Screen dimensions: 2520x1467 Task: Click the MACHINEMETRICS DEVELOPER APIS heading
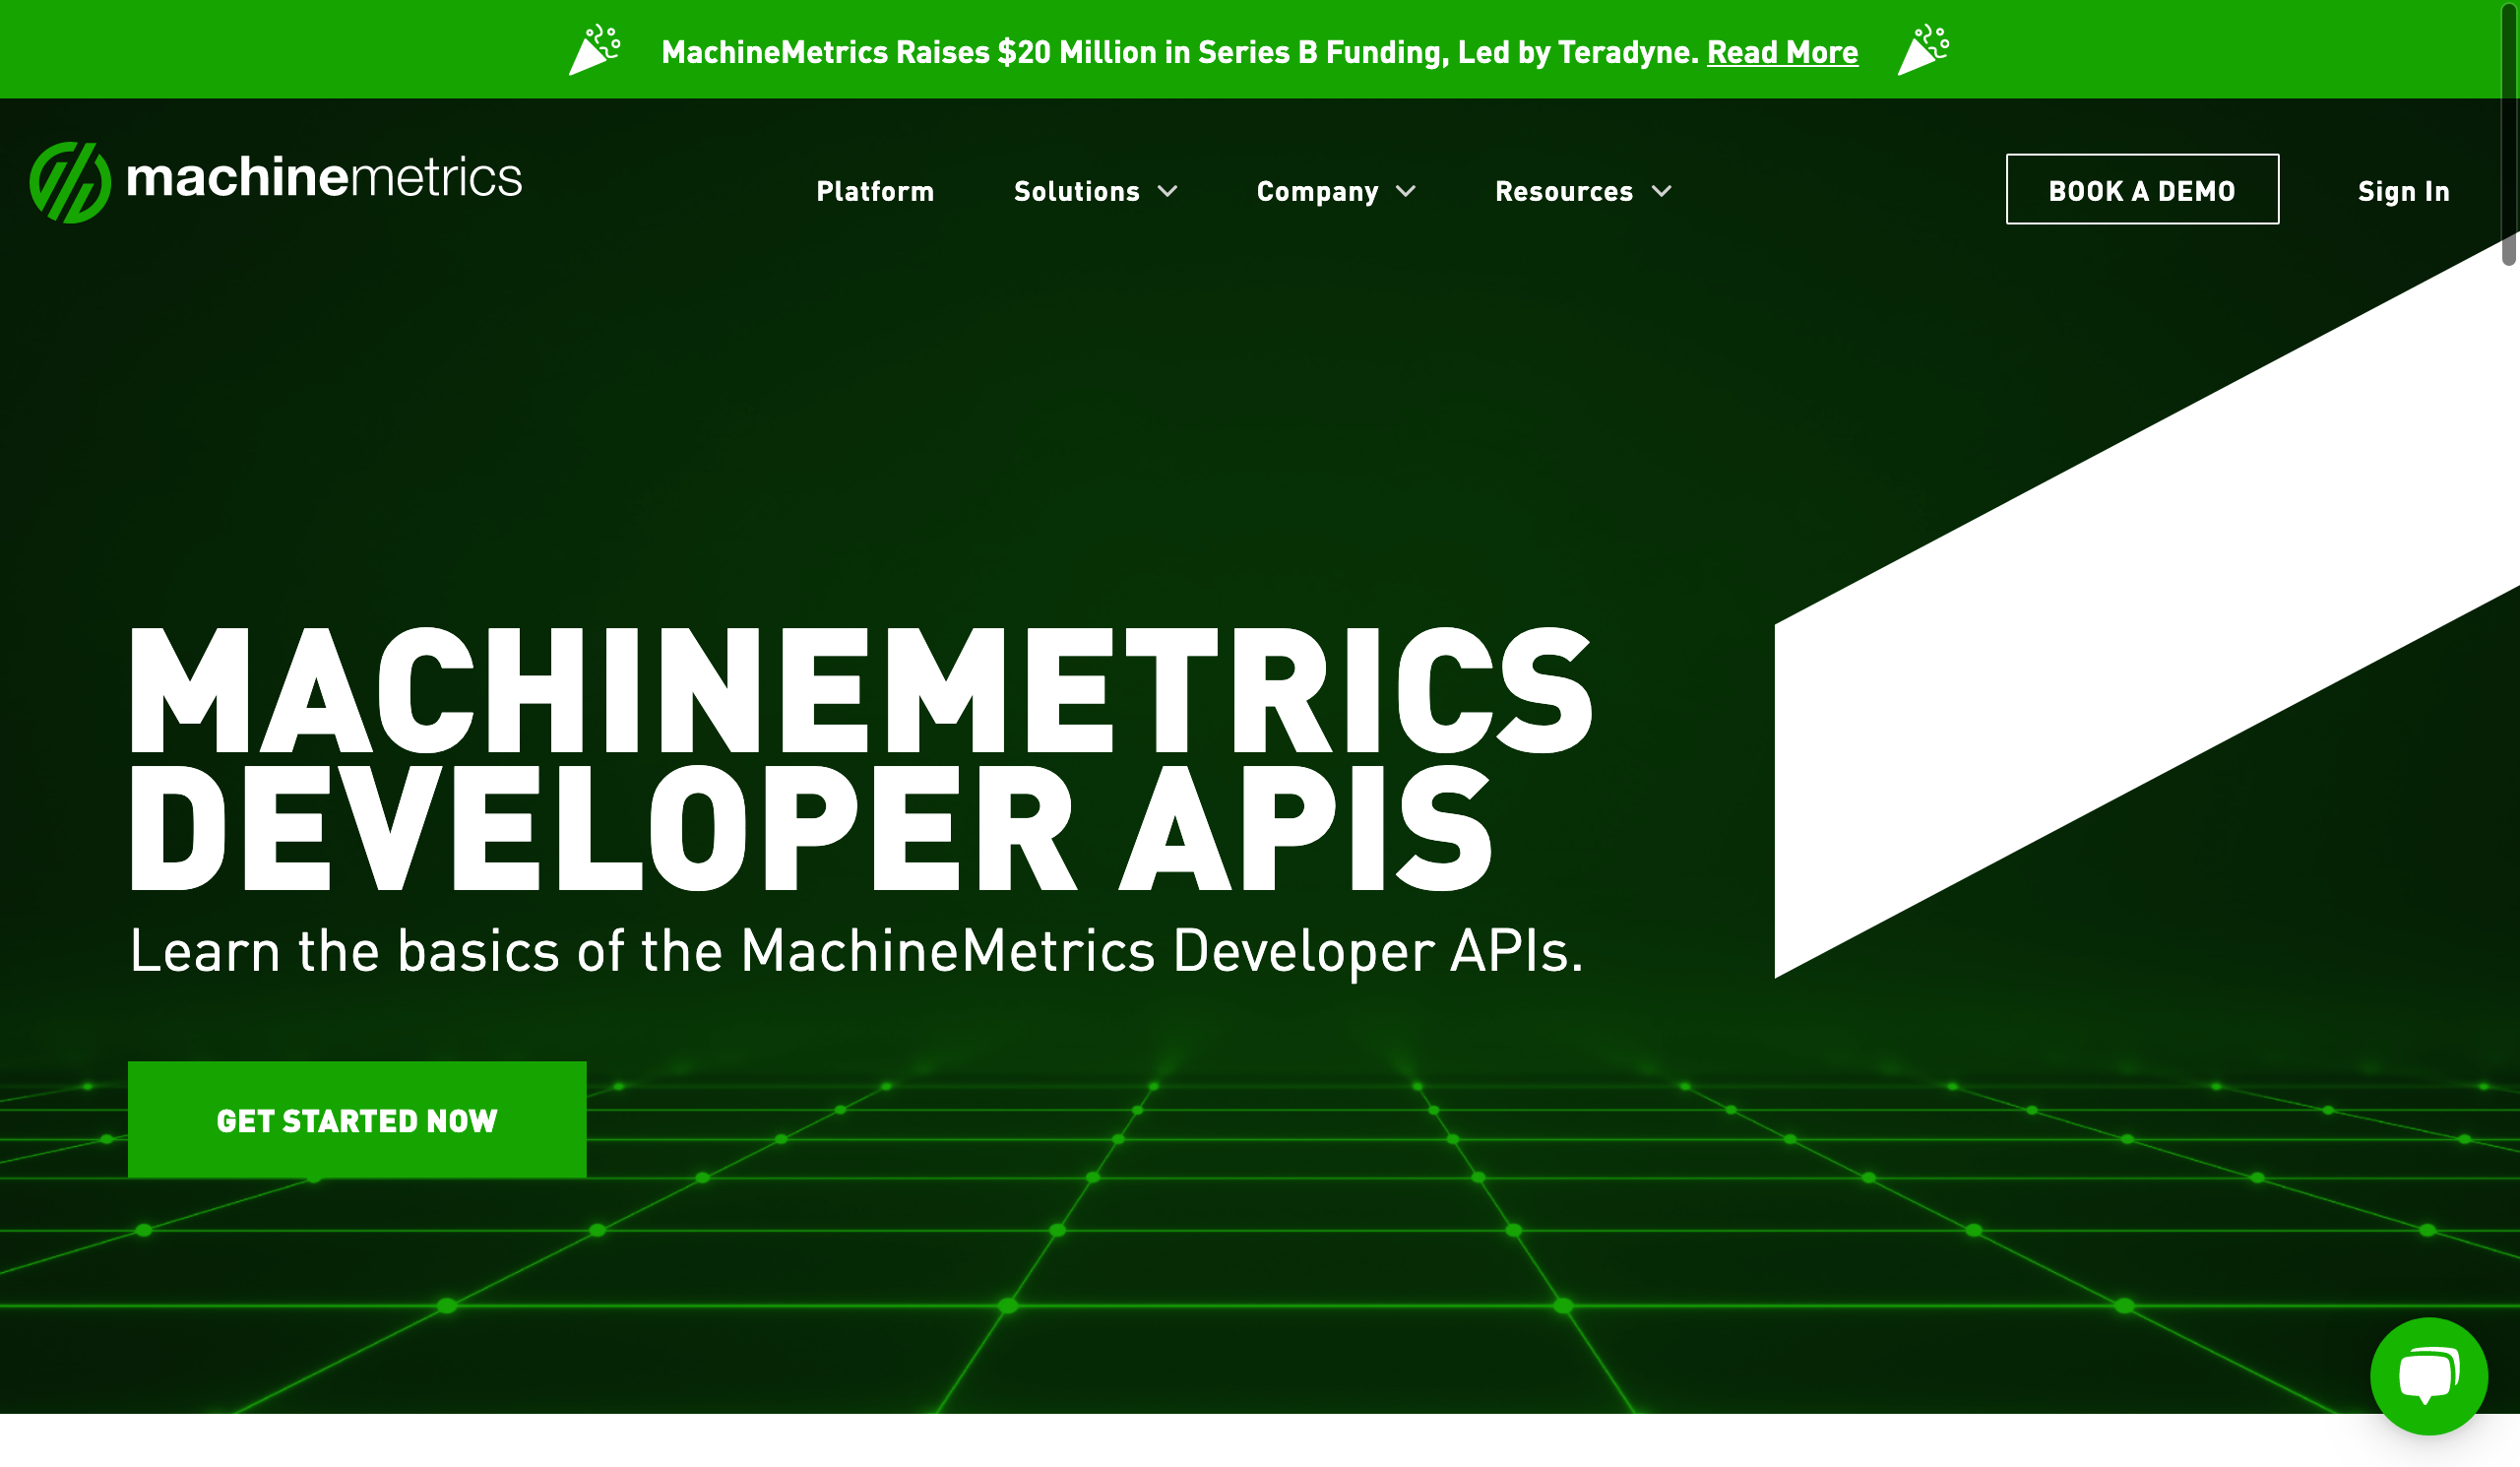click(x=860, y=758)
